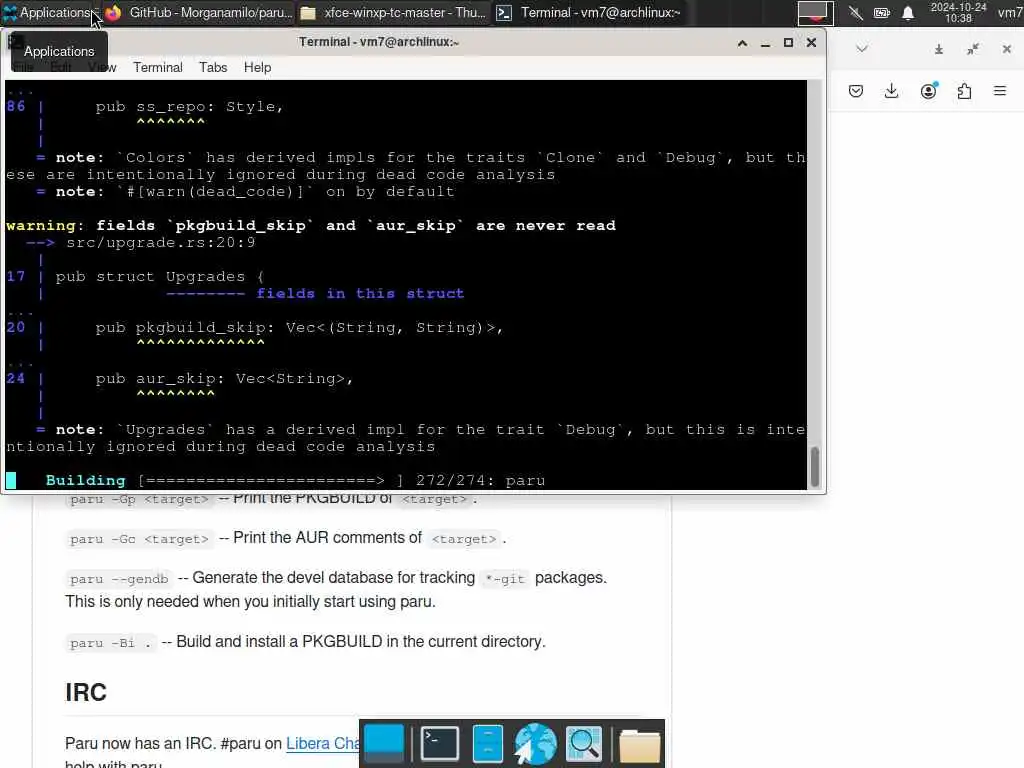Click the 'pub aur_skip: Vec<String>,' line
Screen dimensions: 1024x768
point(224,379)
